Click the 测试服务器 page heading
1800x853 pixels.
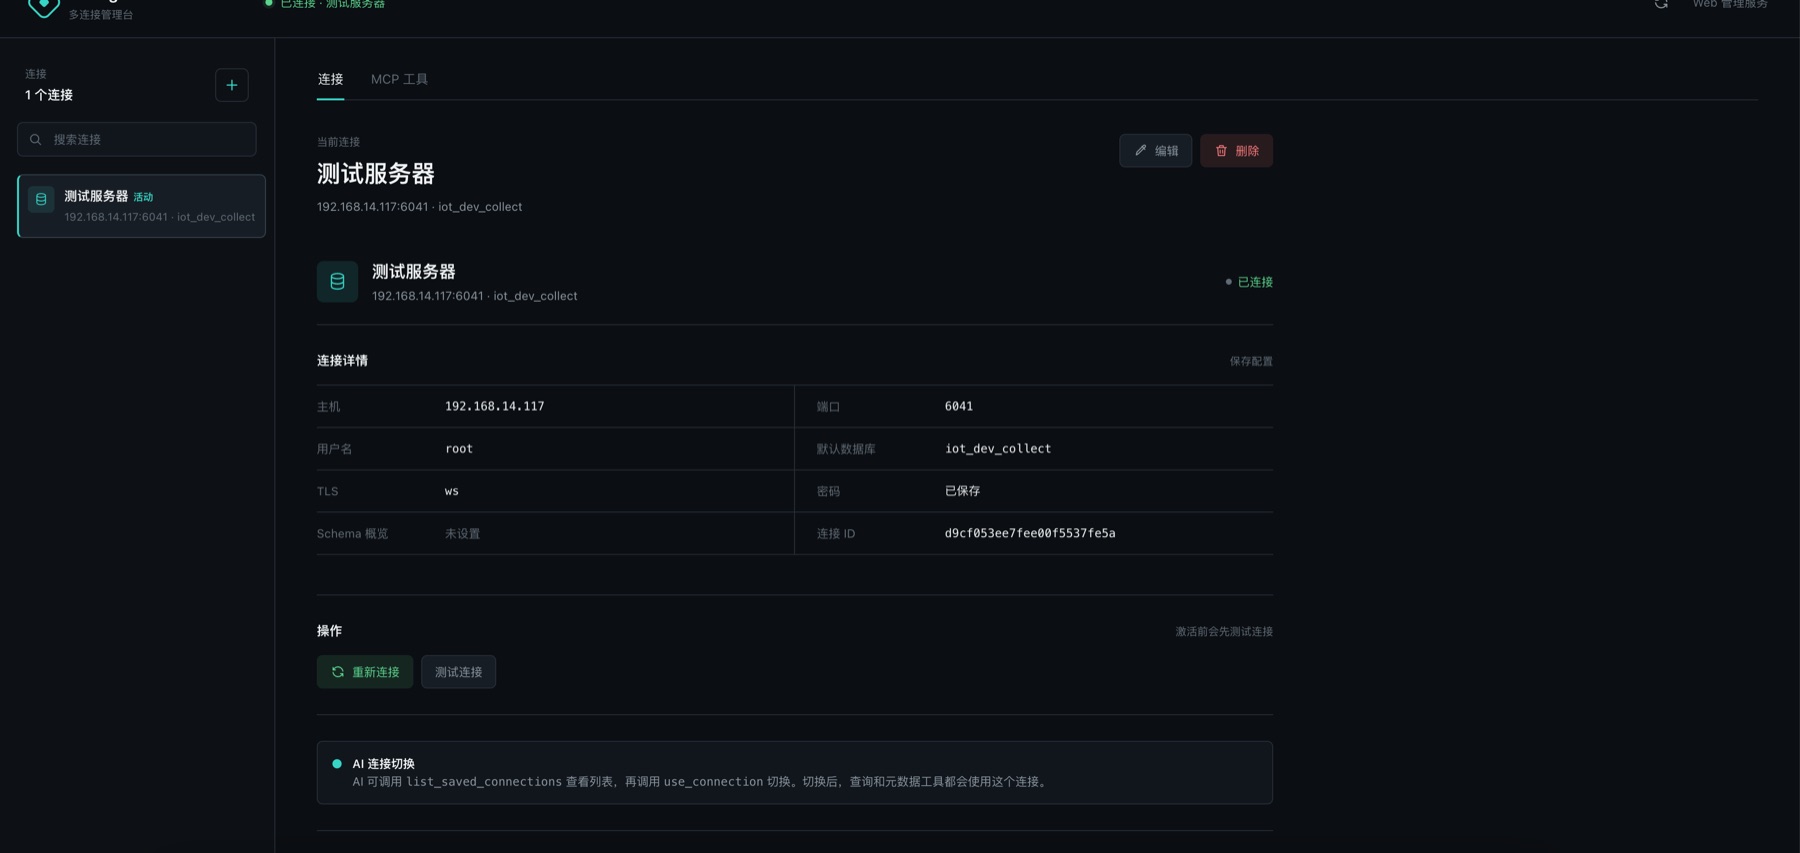[x=375, y=173]
